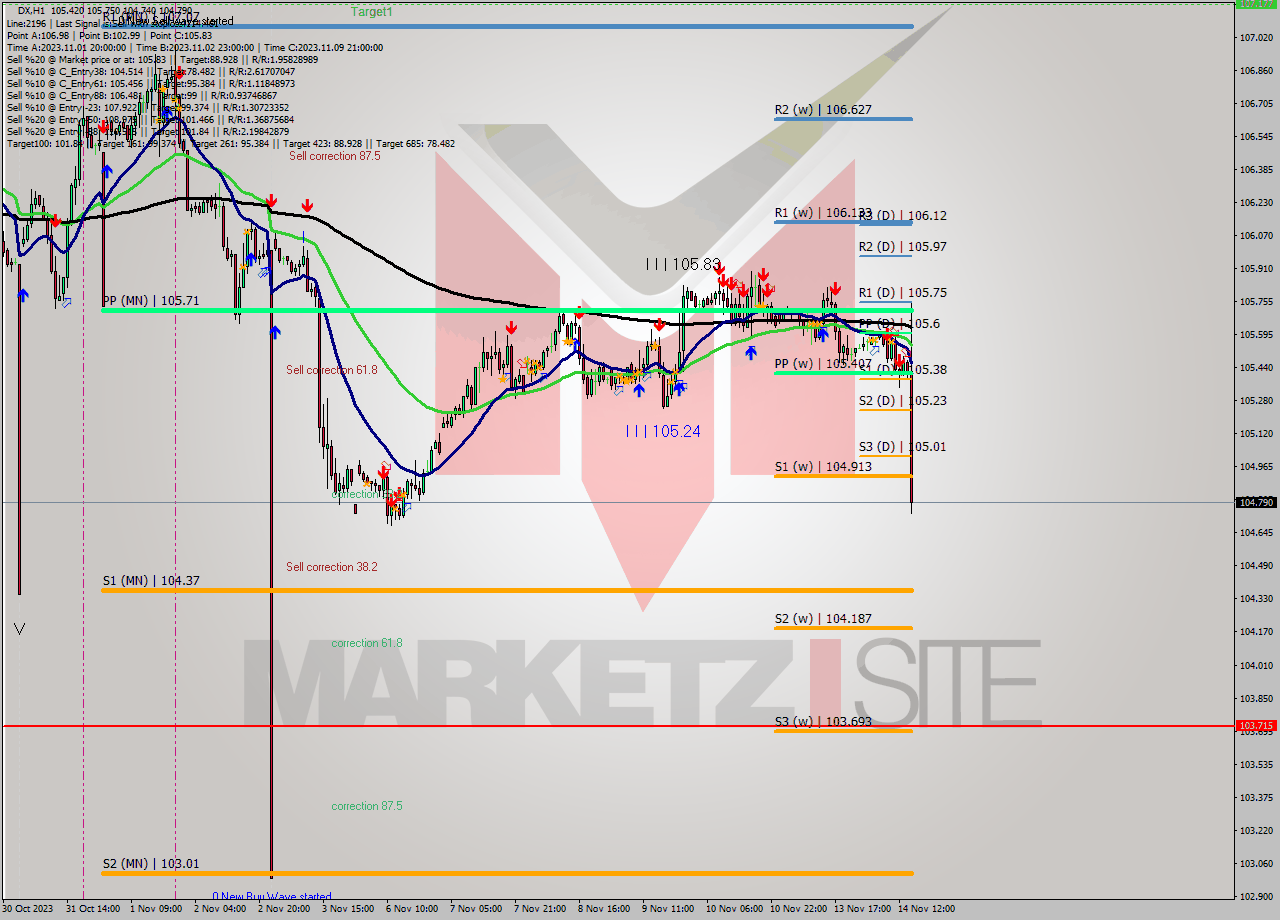The height and width of the screenshot is (920, 1280).
Task: Click the 'S3 (D) | 105.01' support label
Action: click(903, 447)
